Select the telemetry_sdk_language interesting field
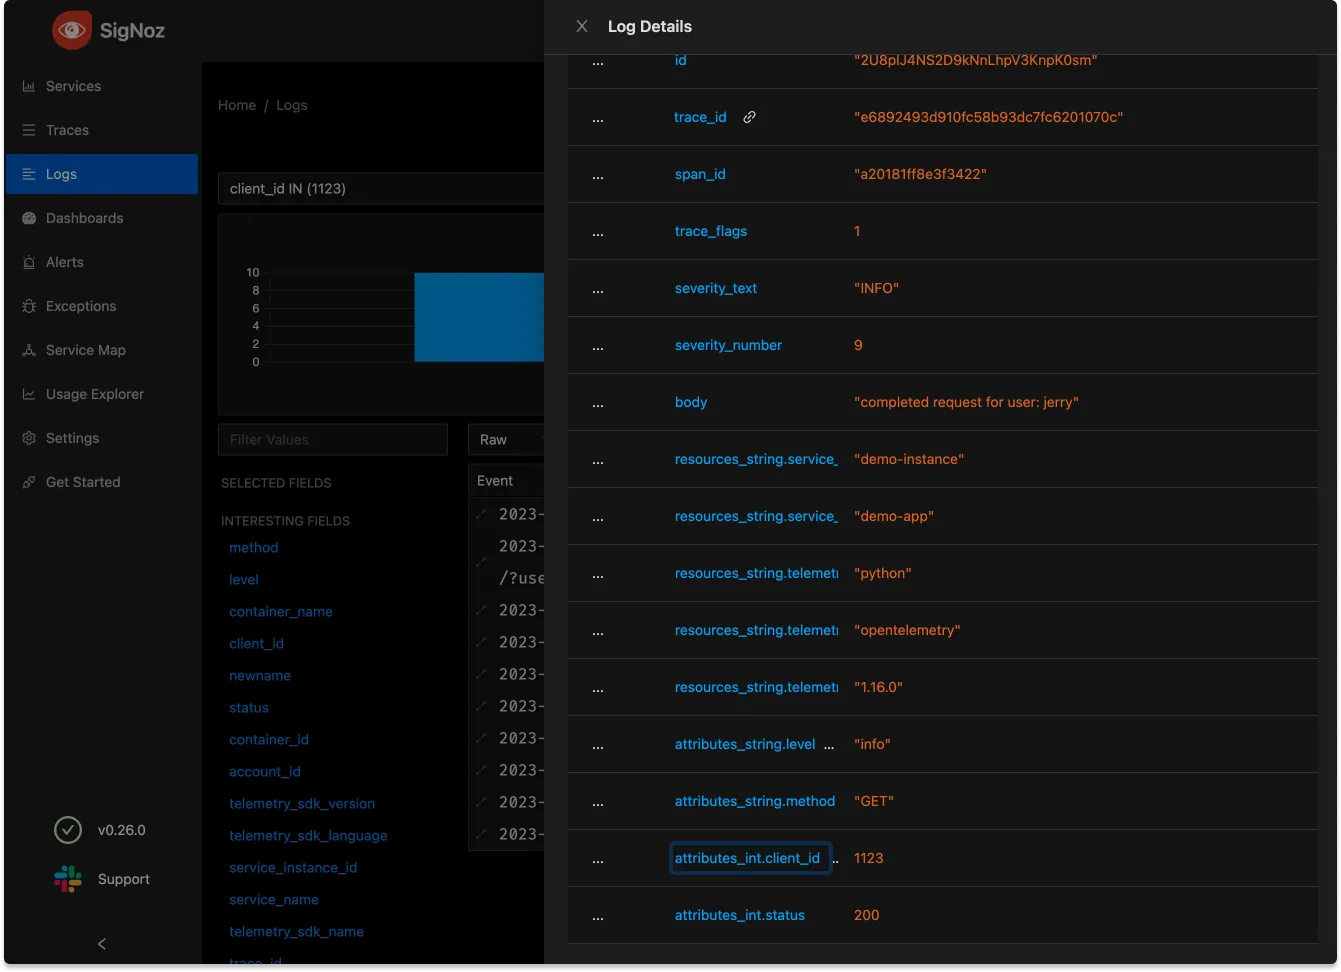The height and width of the screenshot is (972, 1341). tap(308, 835)
